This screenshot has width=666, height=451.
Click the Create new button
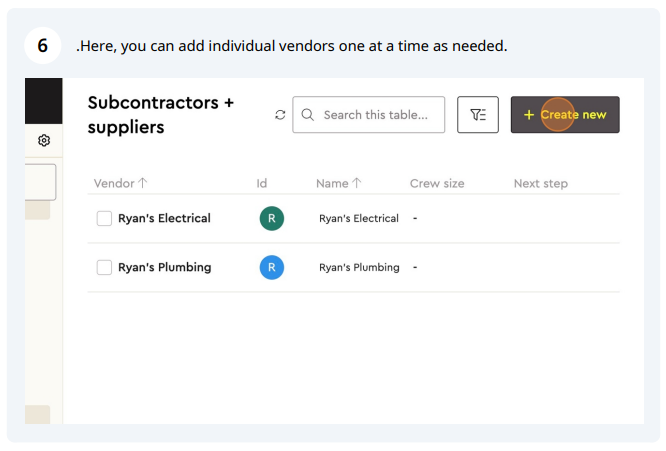pos(565,115)
